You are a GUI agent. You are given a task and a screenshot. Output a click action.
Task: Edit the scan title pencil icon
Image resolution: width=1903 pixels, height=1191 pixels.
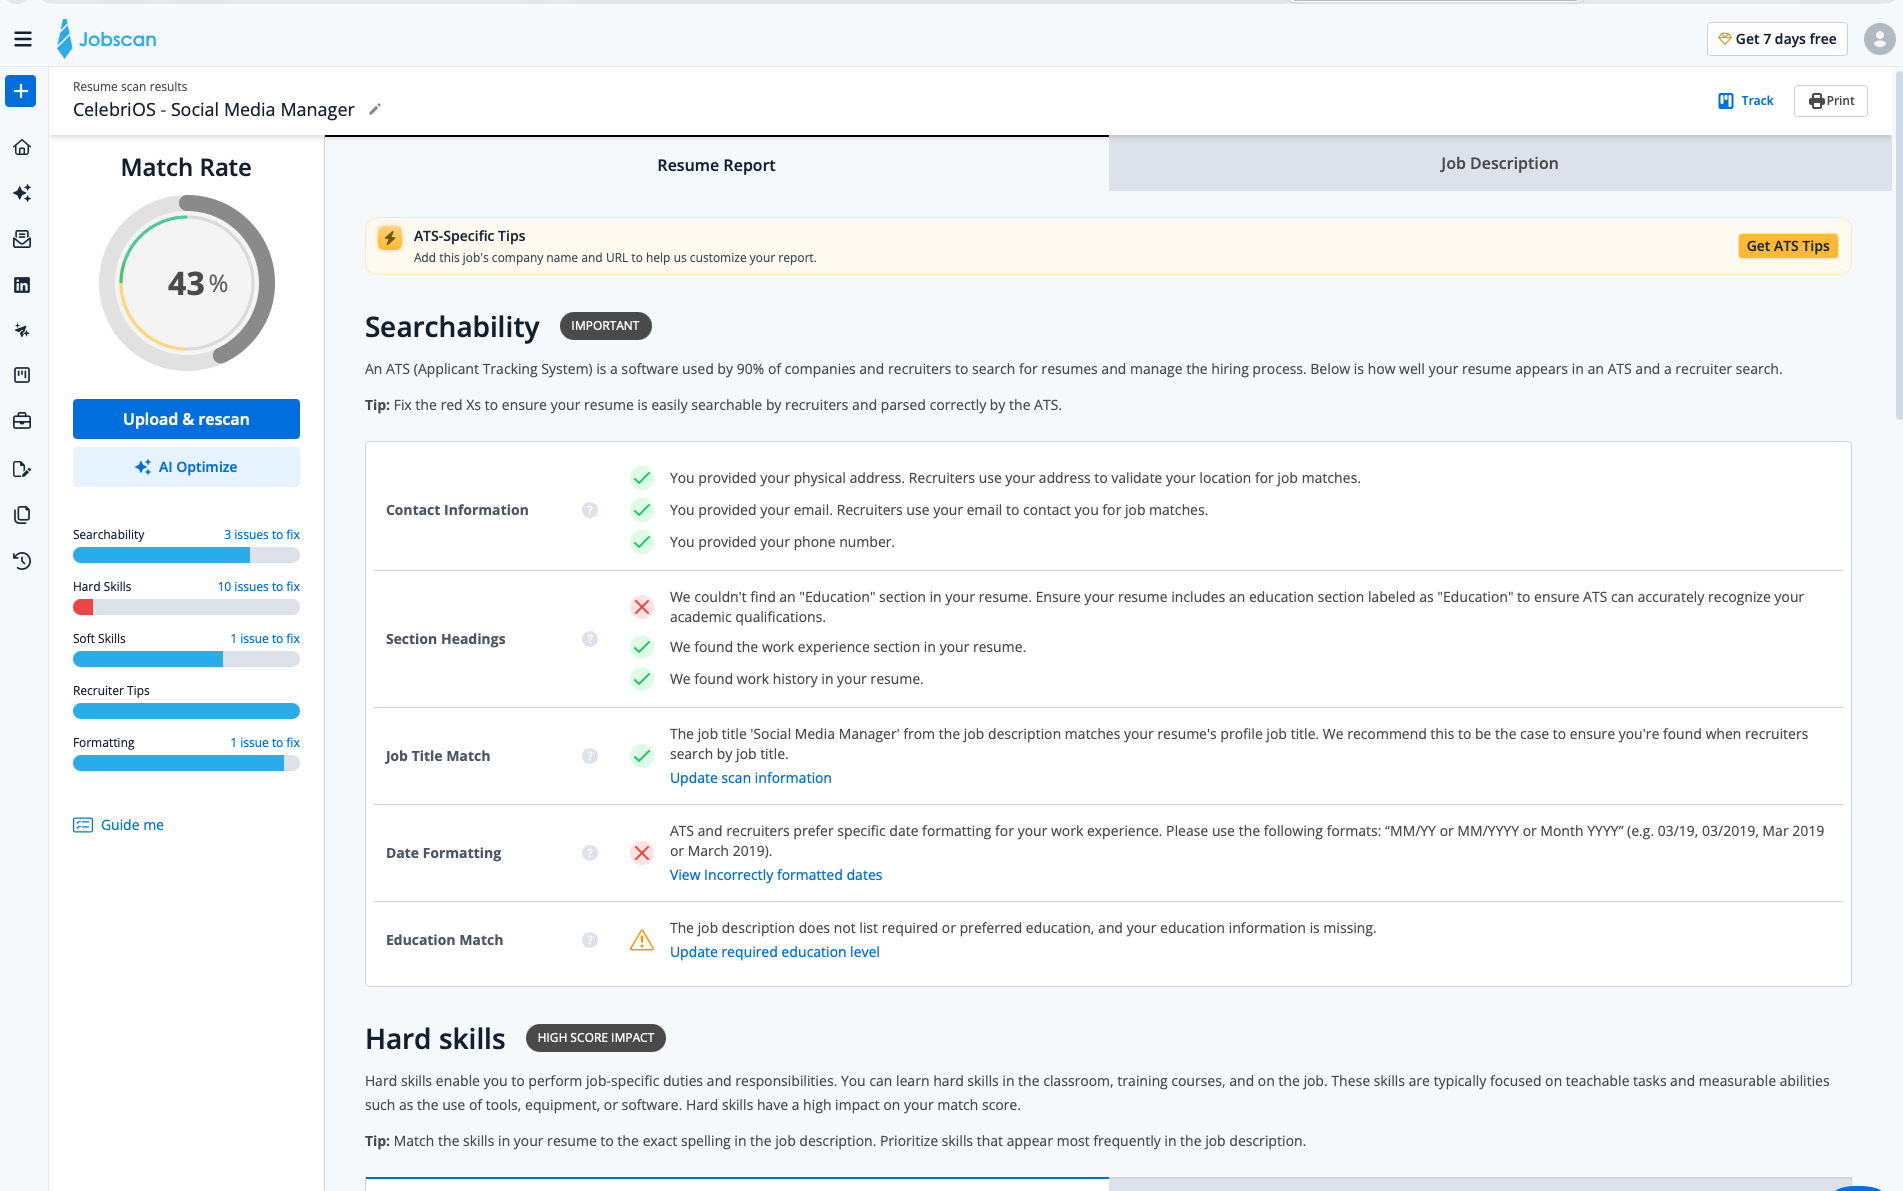375,109
